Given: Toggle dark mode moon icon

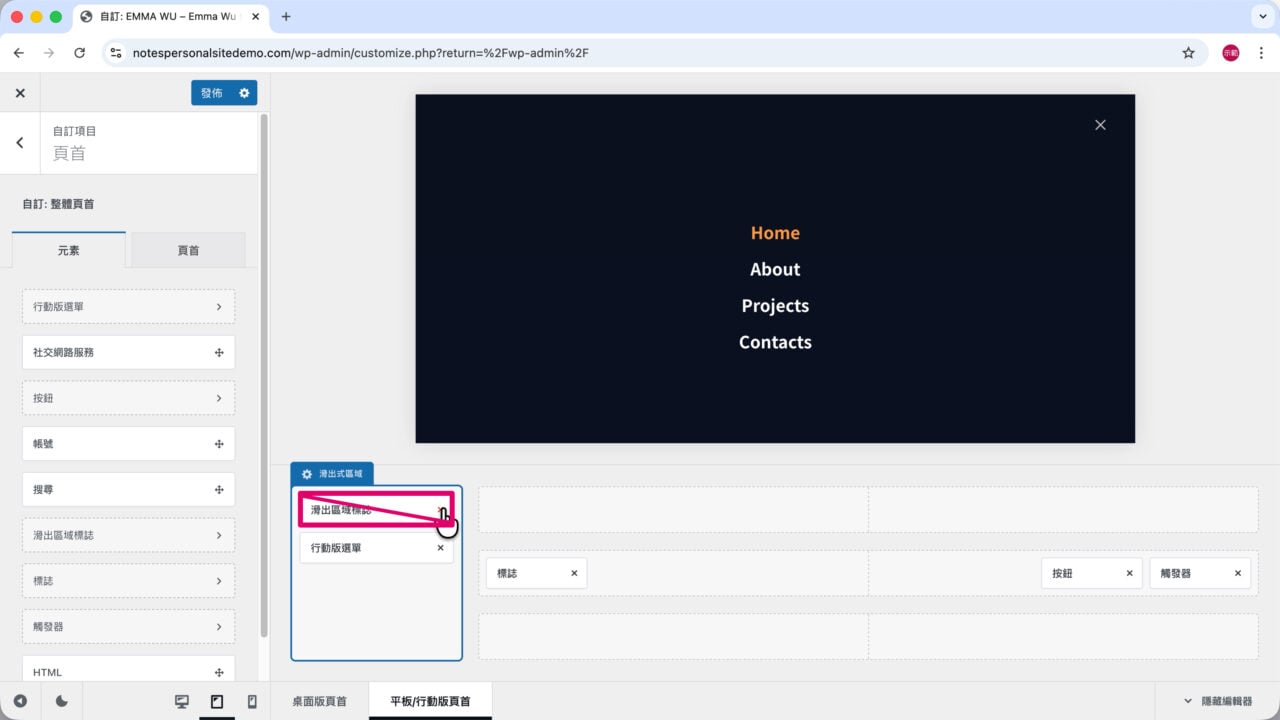Looking at the screenshot, I should coord(62,702).
